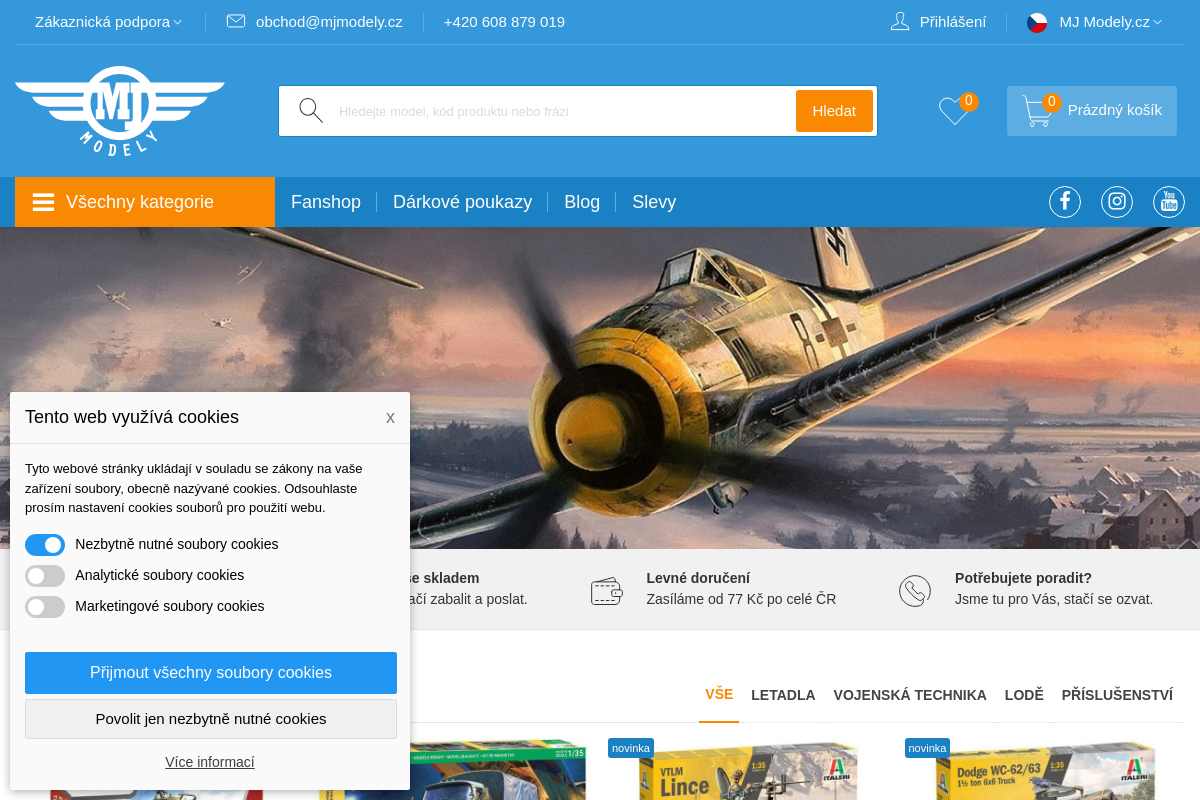Open the Facebook page icon

pos(1065,202)
